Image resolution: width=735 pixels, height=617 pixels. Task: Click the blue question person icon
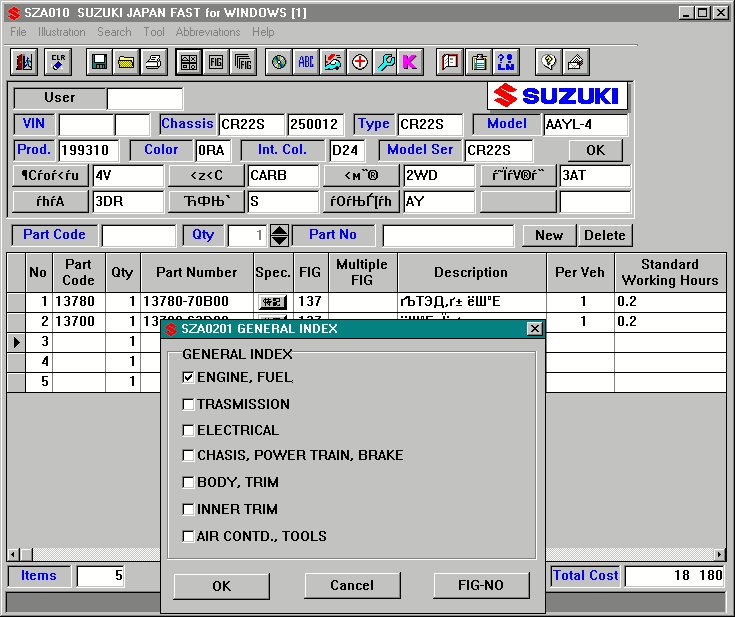click(x=506, y=62)
